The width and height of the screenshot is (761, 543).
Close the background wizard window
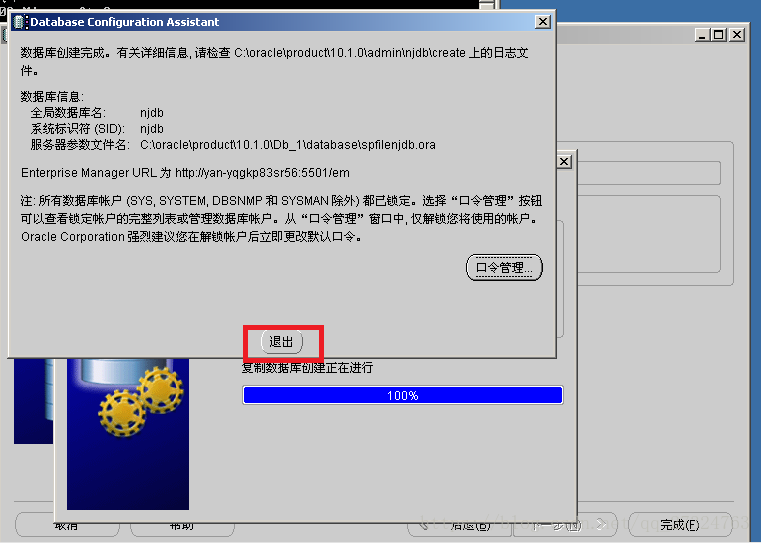[x=737, y=35]
